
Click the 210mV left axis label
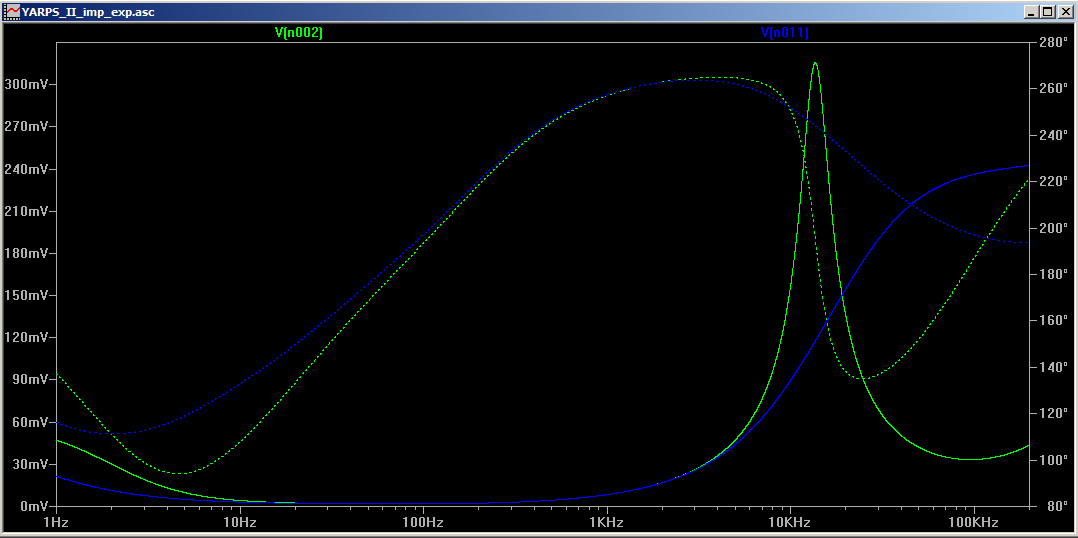[24, 211]
